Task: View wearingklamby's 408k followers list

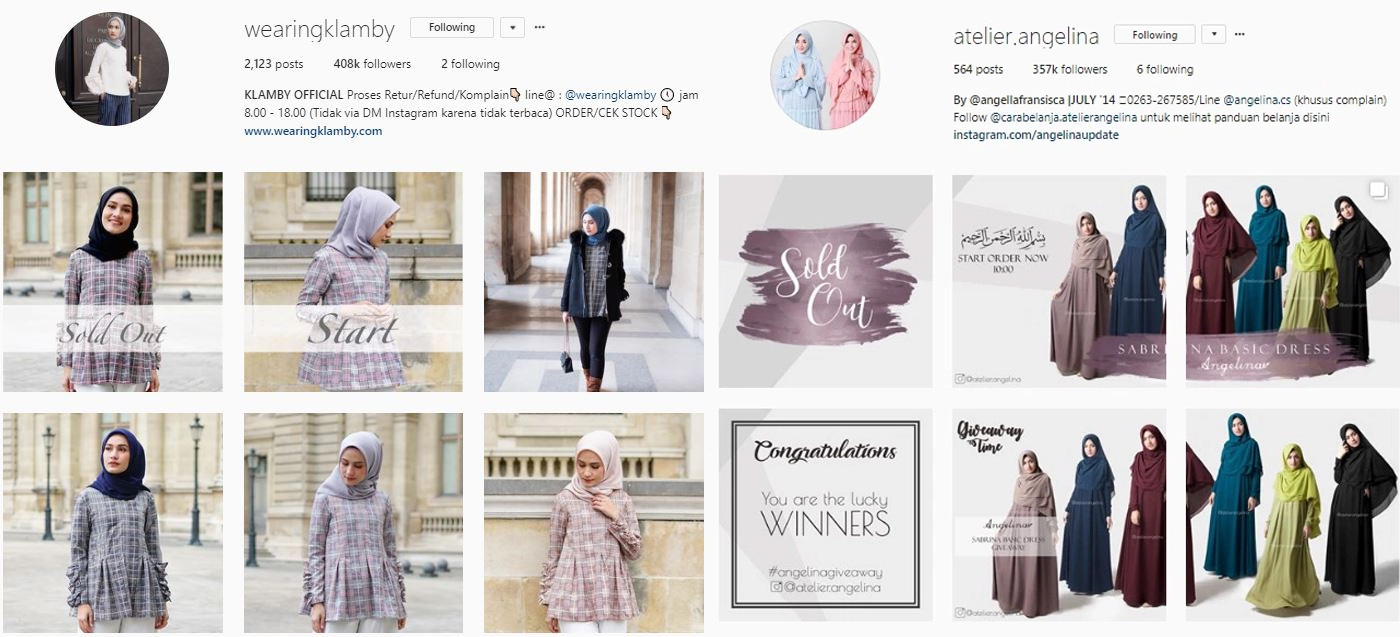Action: tap(372, 64)
